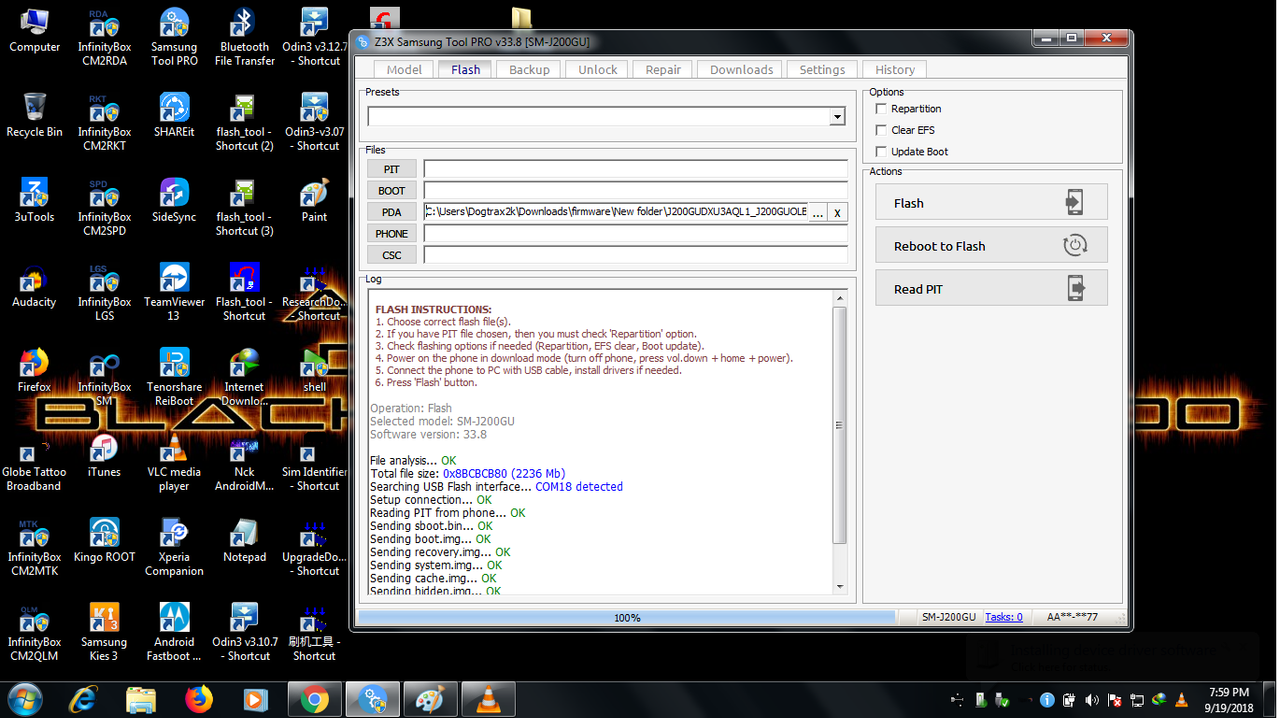Launch Audacity from the desktop
The height and width of the screenshot is (718, 1280).
click(34, 285)
